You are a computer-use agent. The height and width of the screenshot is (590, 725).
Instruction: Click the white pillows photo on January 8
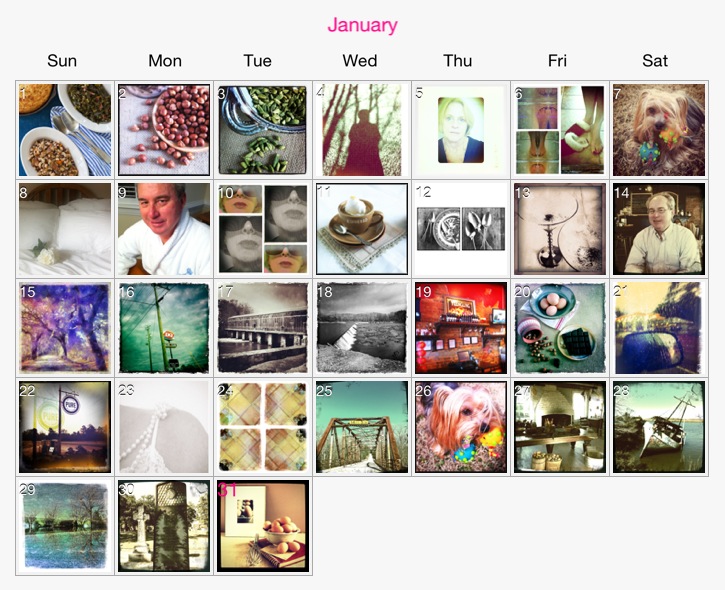[x=65, y=229]
